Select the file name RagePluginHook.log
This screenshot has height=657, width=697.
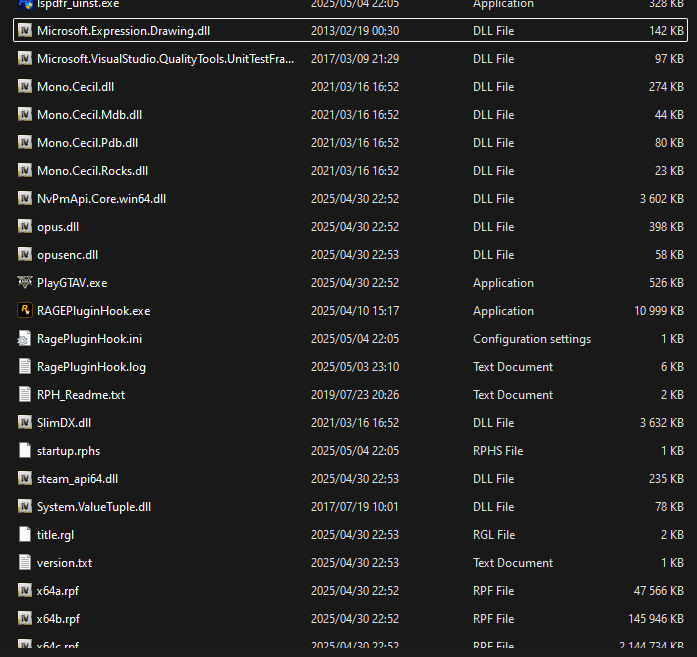91,367
